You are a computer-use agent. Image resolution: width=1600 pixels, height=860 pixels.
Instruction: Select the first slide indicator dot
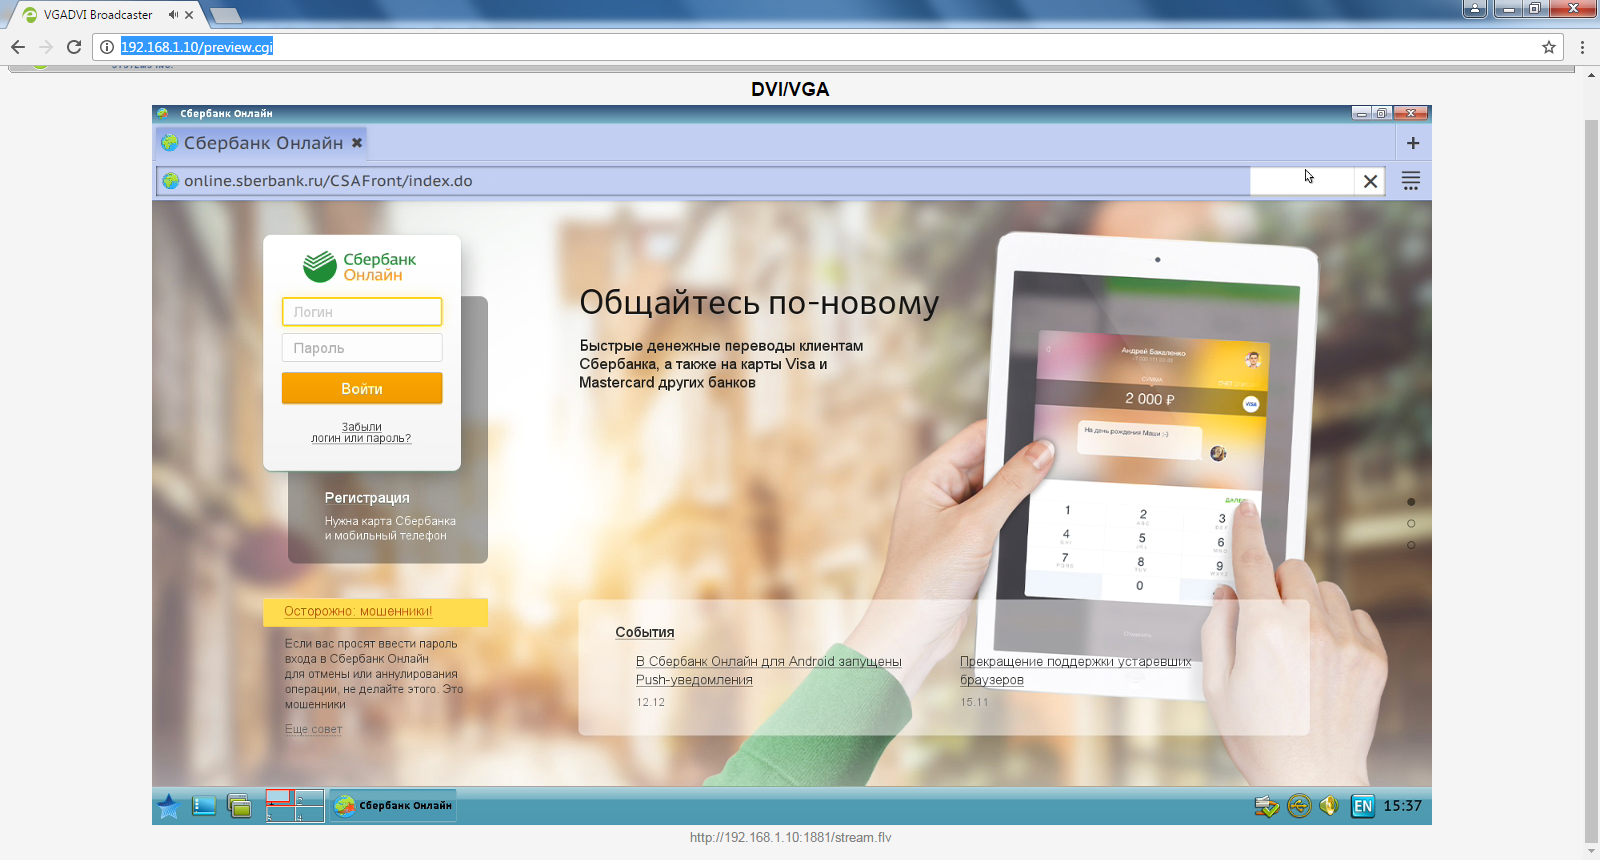(x=1411, y=502)
